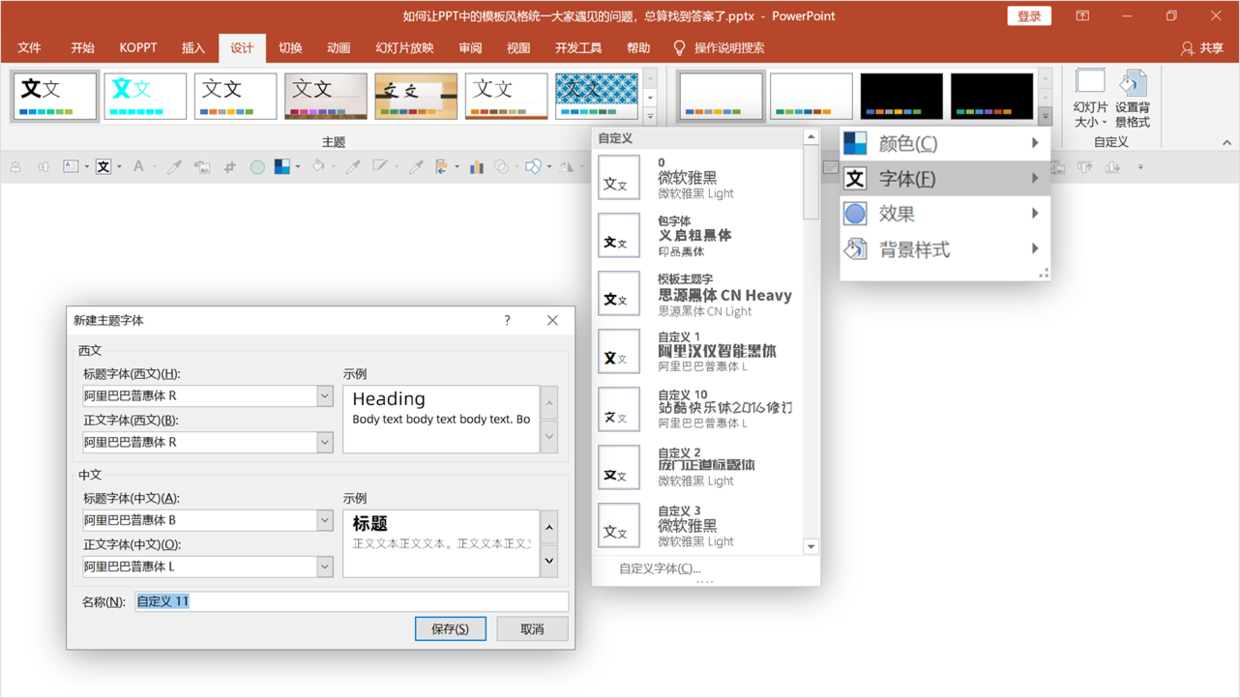The width and height of the screenshot is (1240, 698).
Task: Choose the 思源黑体 CN Heavy font theme
Action: tap(700, 294)
